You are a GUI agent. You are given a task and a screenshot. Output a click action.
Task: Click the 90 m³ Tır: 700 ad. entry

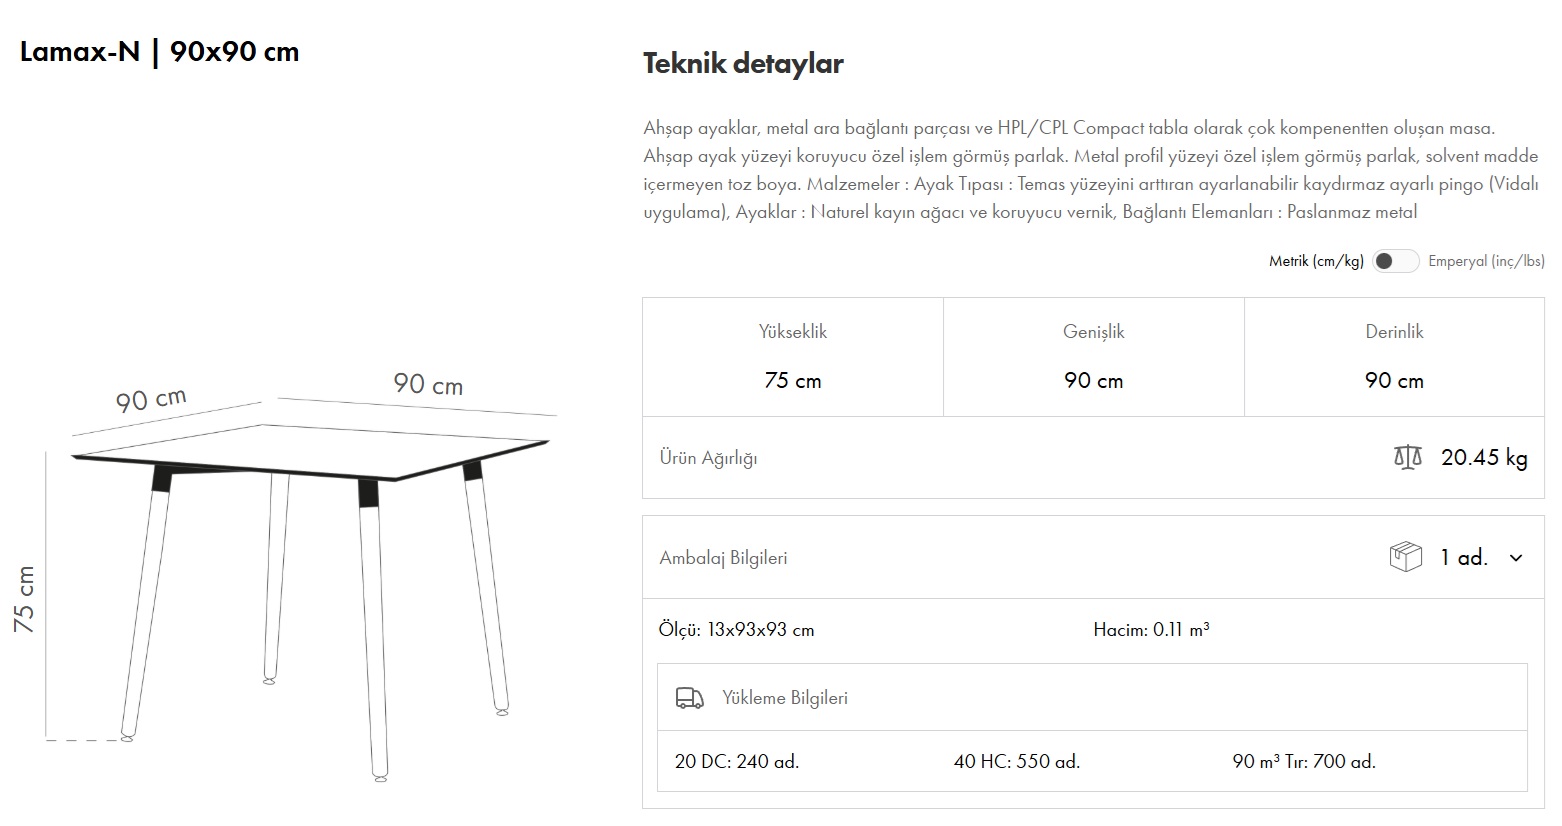tap(1304, 762)
